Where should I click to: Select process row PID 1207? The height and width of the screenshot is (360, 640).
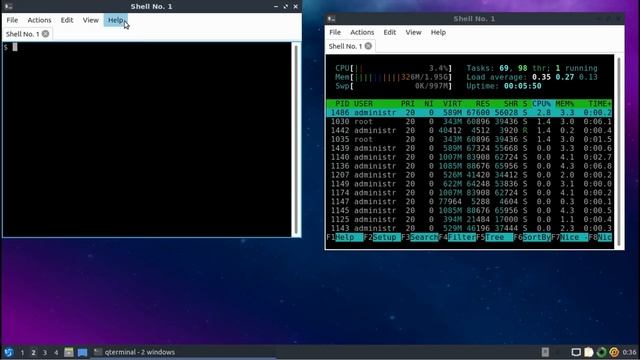pyautogui.click(x=469, y=175)
